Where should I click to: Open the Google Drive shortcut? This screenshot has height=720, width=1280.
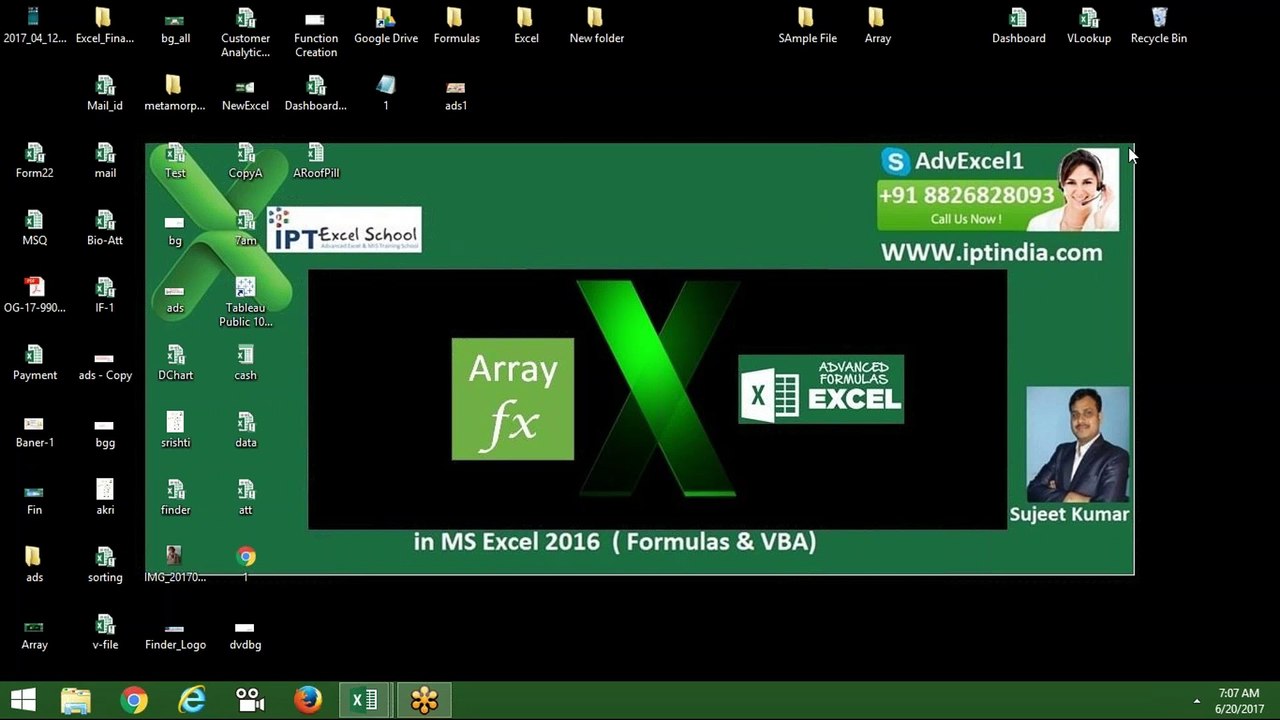pyautogui.click(x=386, y=26)
